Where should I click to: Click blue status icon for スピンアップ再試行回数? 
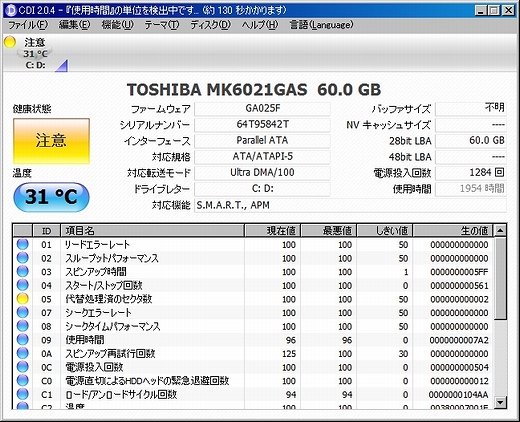pyautogui.click(x=23, y=354)
